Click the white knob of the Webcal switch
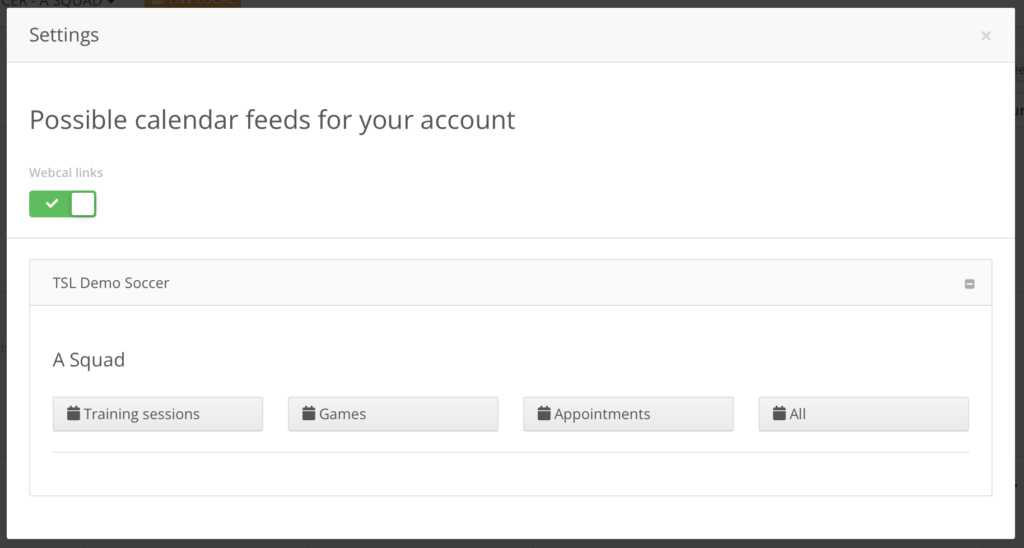Viewport: 1024px width, 548px height. 83,204
